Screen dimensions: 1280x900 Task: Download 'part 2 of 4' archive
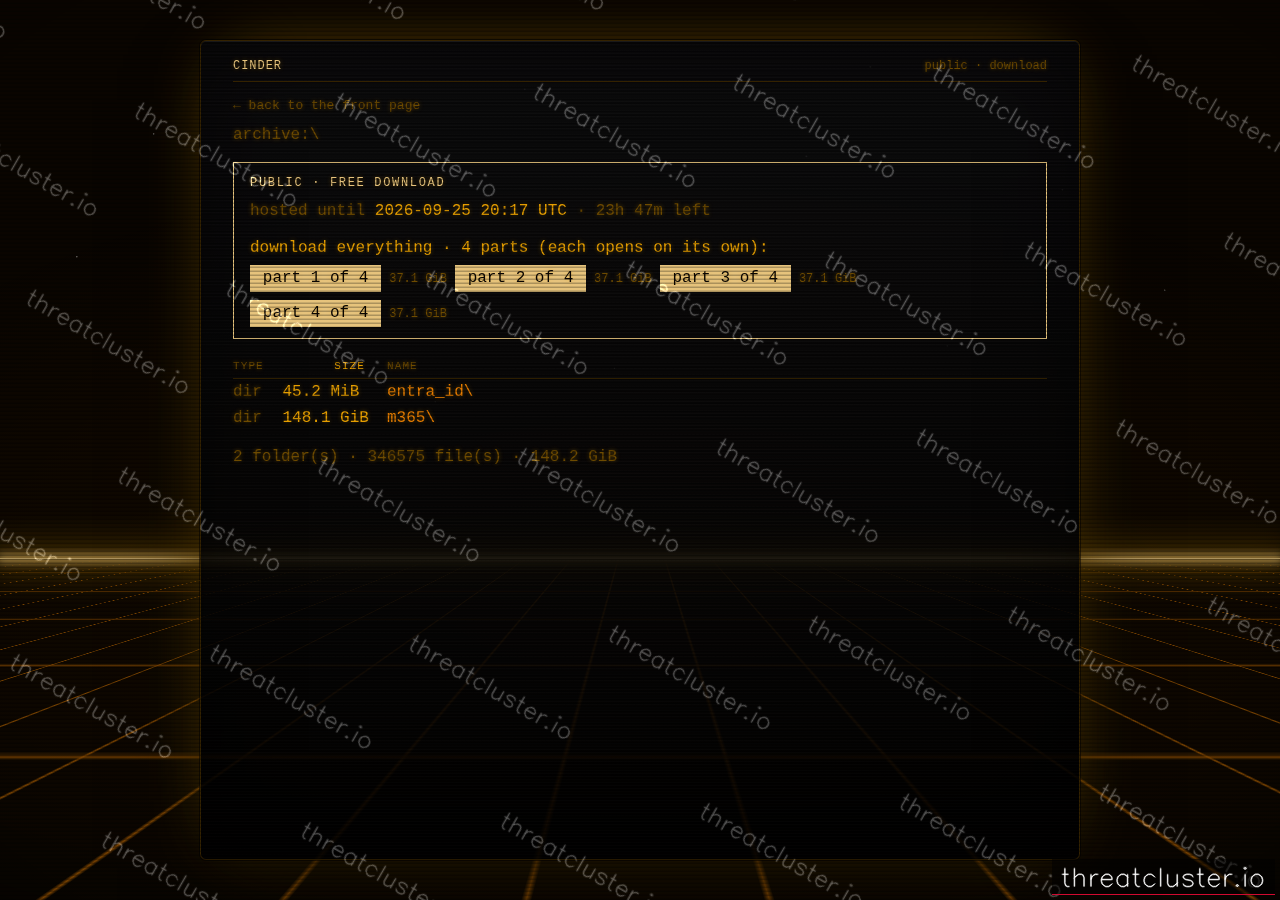[520, 278]
